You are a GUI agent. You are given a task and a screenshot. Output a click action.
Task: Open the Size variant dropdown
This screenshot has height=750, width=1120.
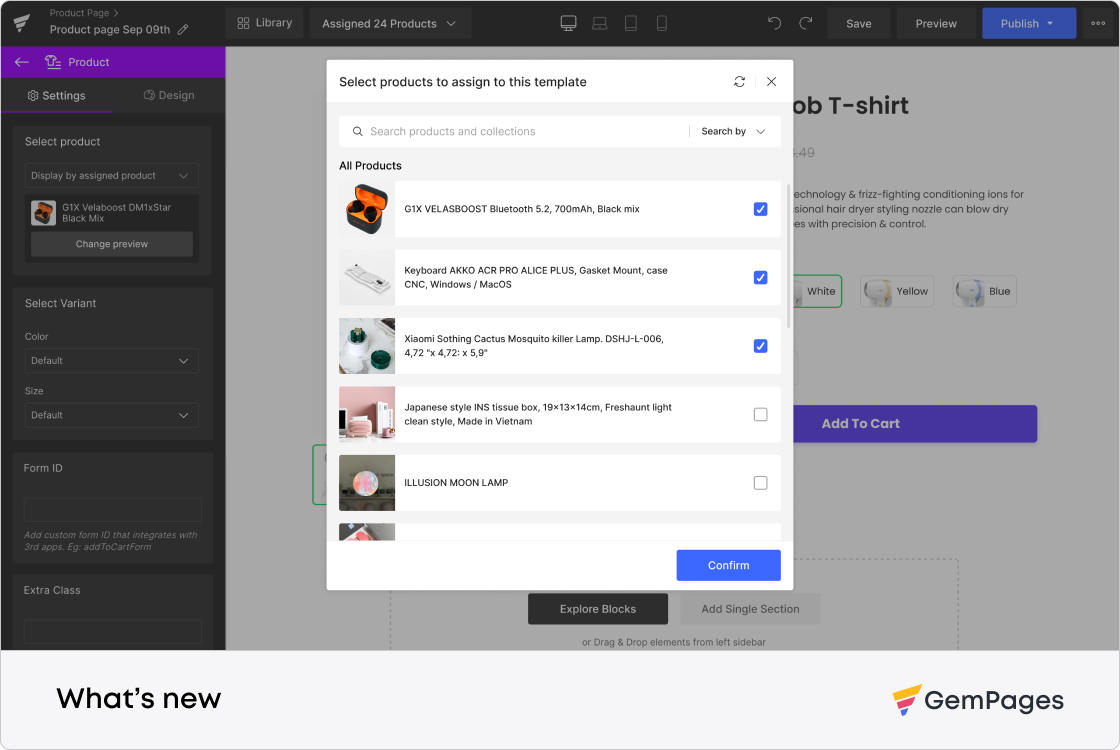click(x=111, y=415)
